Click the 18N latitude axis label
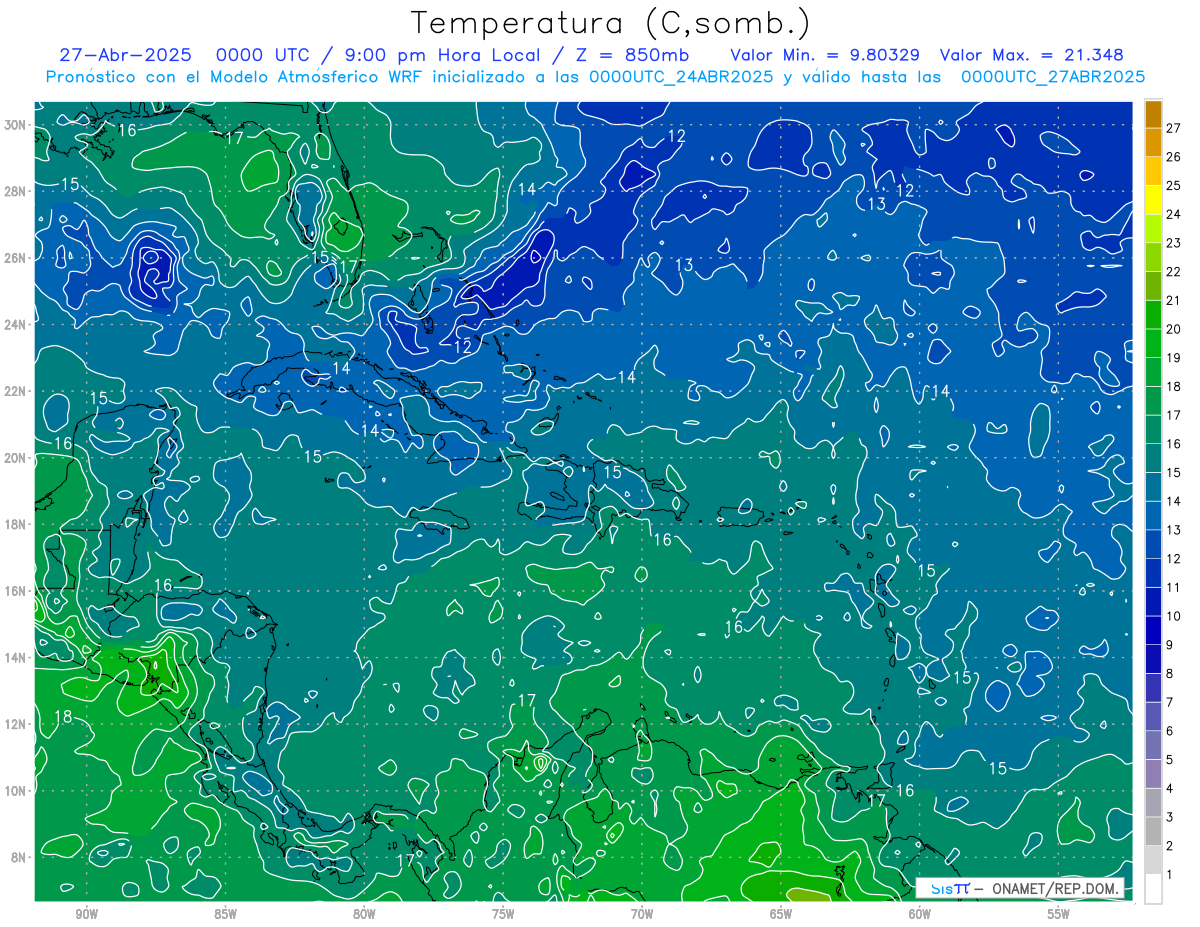 coord(15,524)
